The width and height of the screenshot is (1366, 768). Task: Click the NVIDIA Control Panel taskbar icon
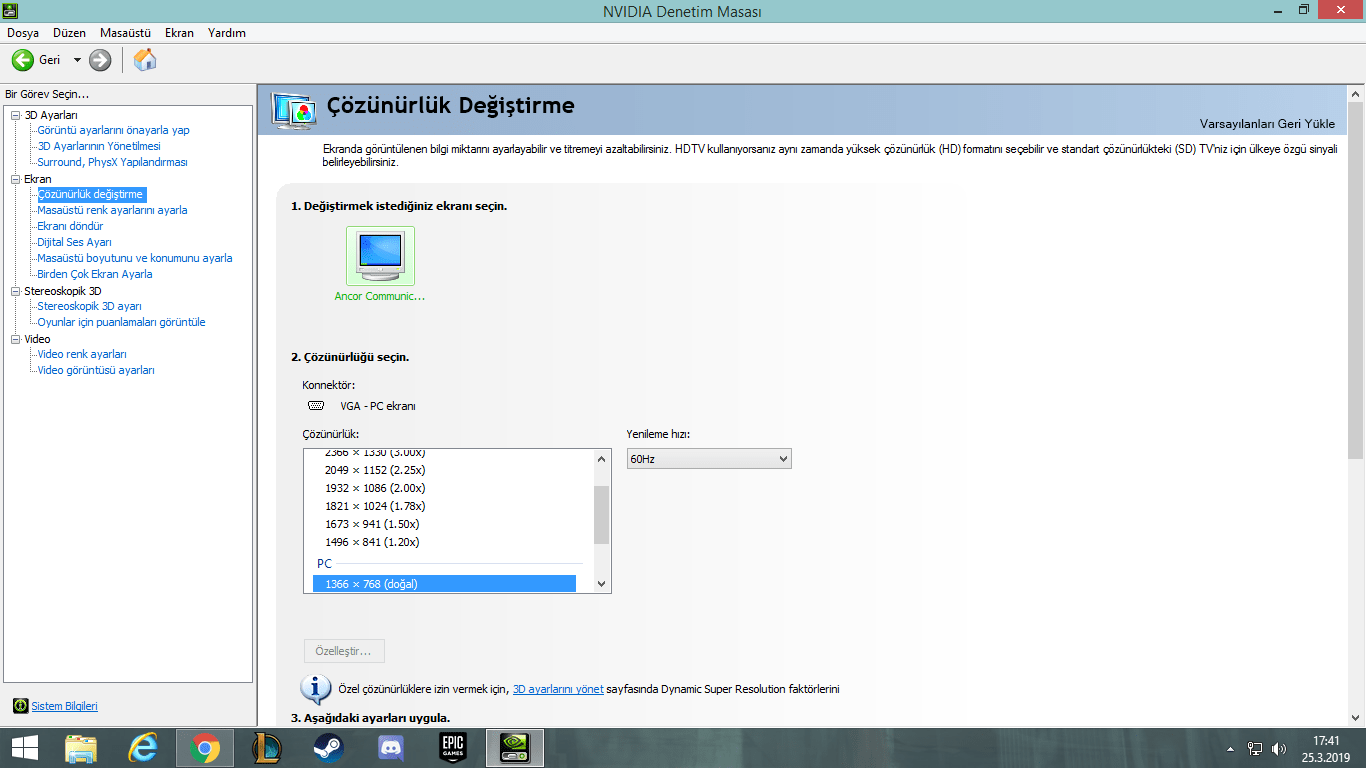(x=515, y=748)
